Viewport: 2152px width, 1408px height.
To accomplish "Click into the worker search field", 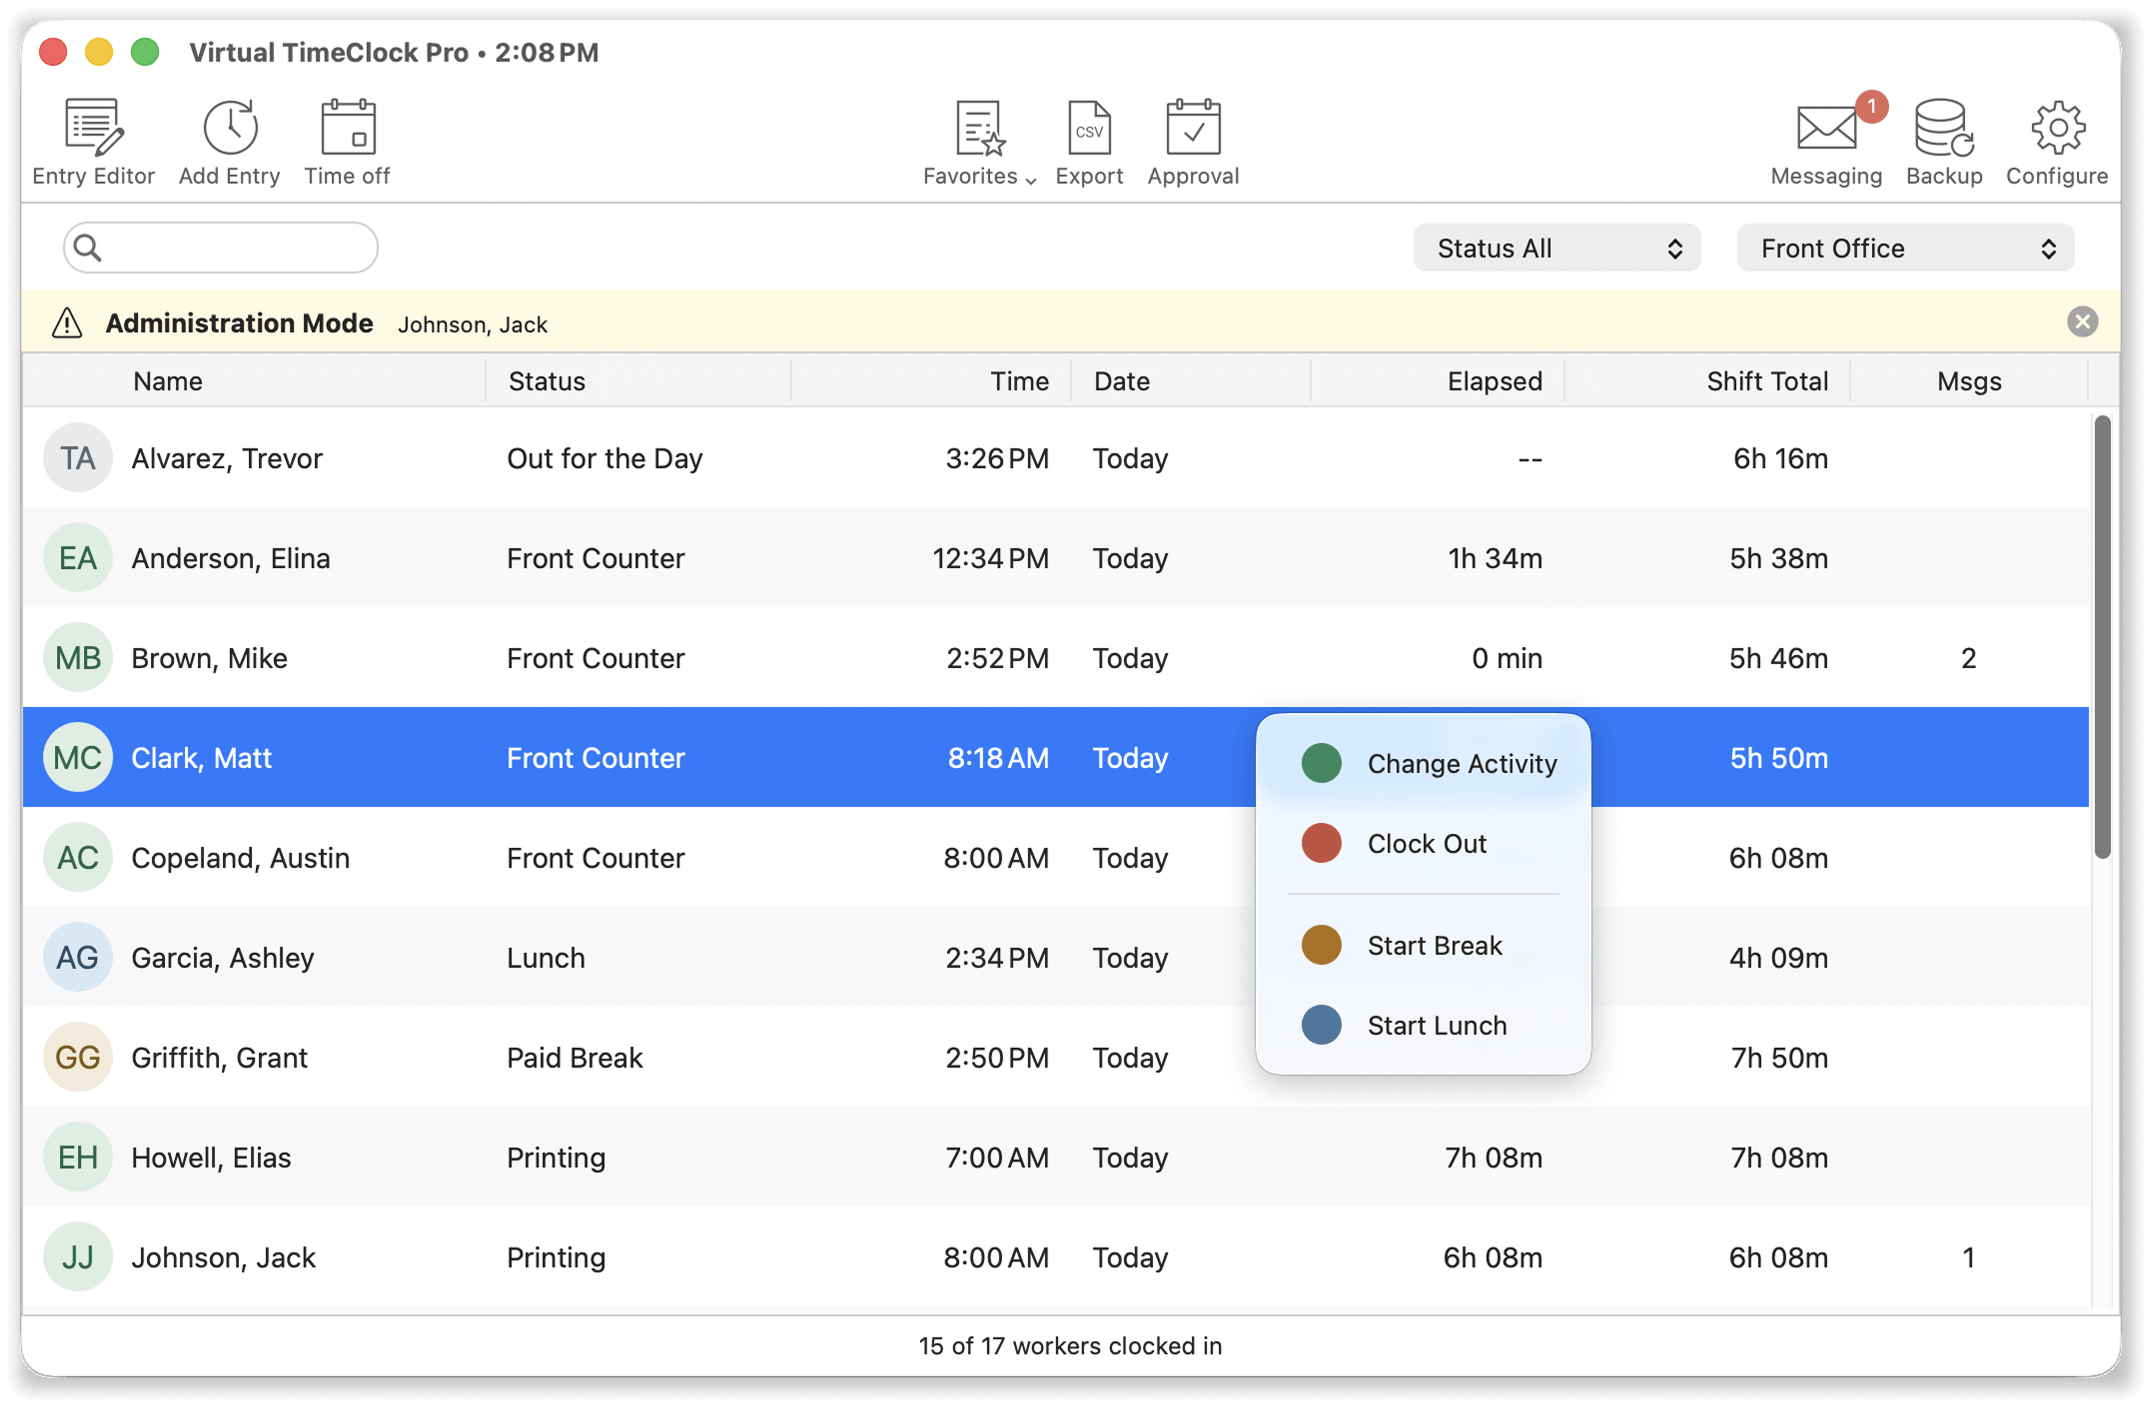I will [x=220, y=247].
